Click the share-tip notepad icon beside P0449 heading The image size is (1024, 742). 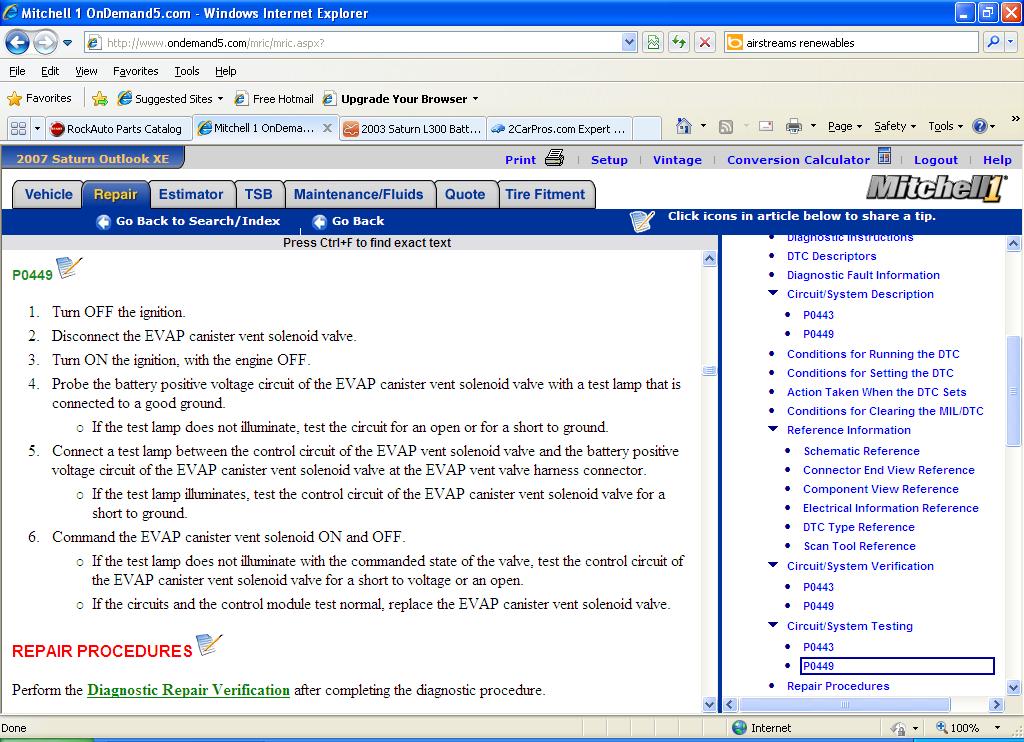69,268
